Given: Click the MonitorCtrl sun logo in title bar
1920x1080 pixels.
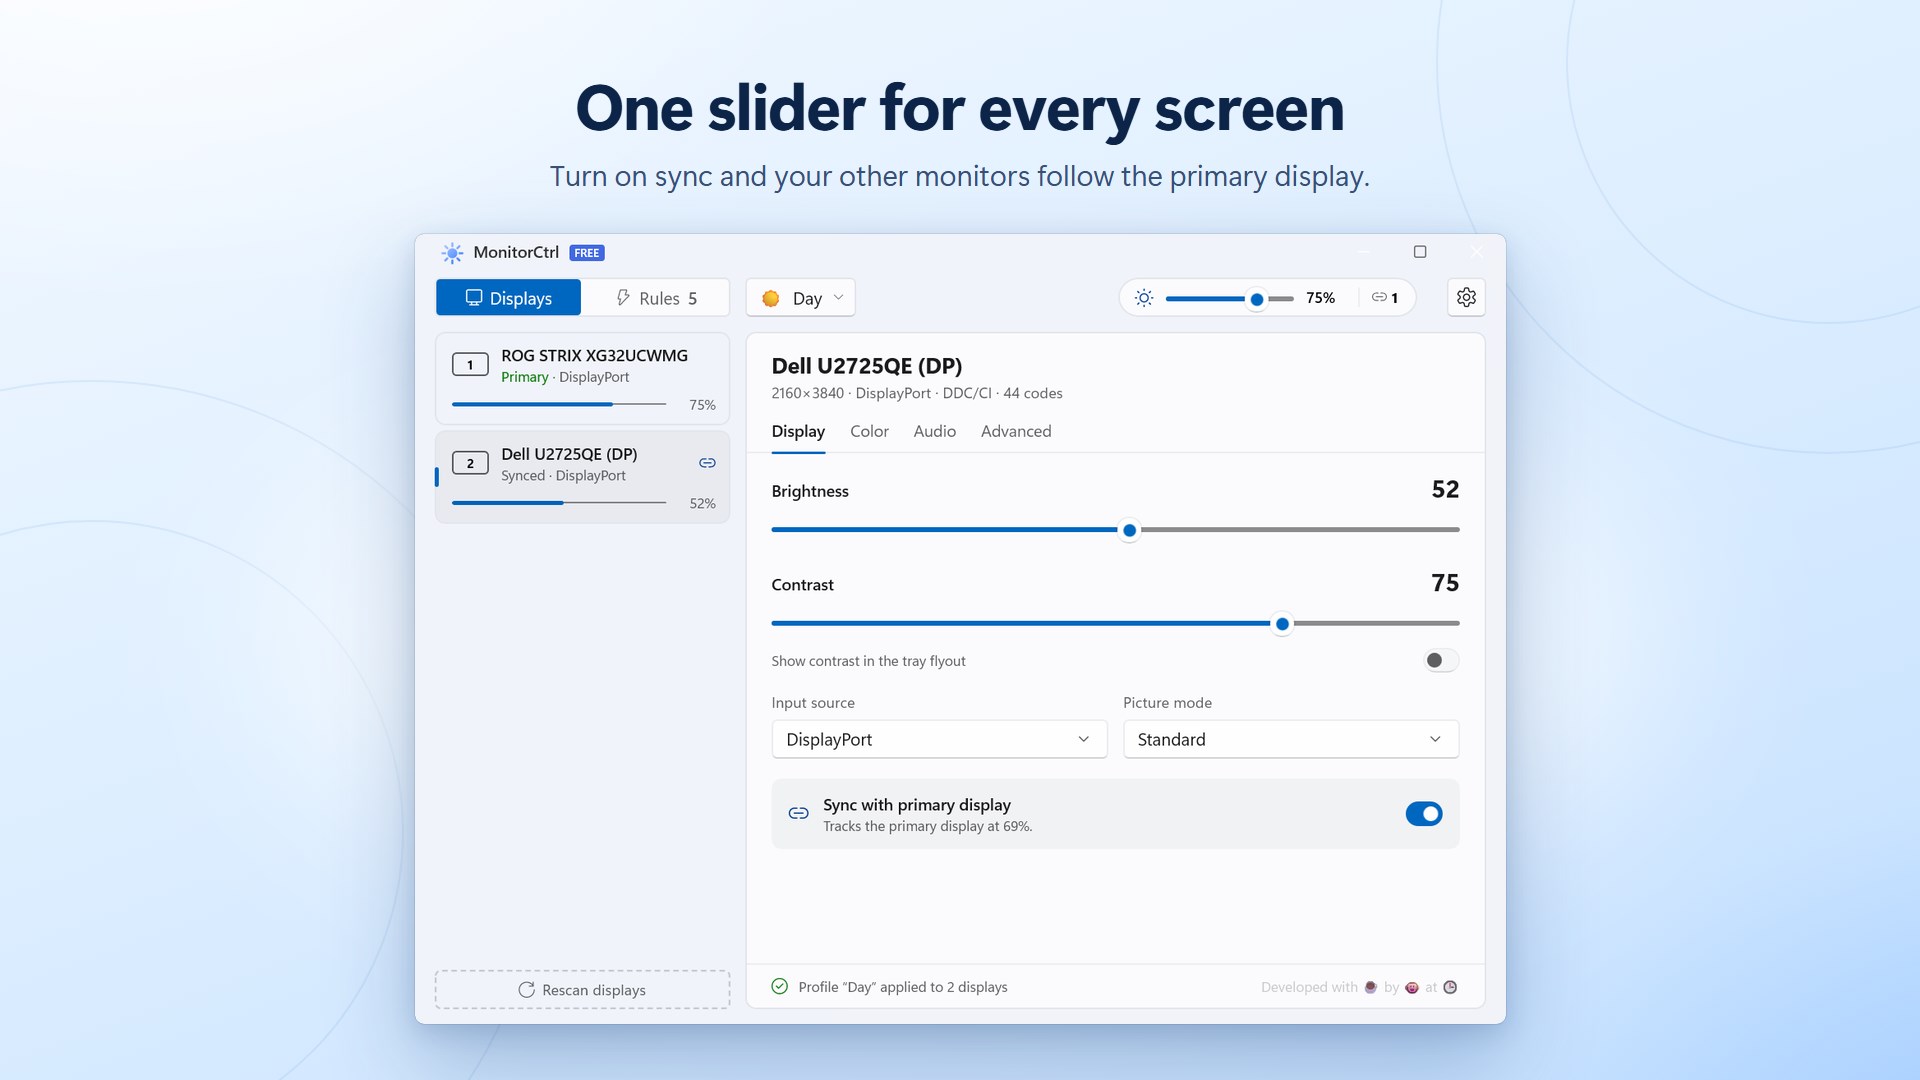Looking at the screenshot, I should pos(452,253).
